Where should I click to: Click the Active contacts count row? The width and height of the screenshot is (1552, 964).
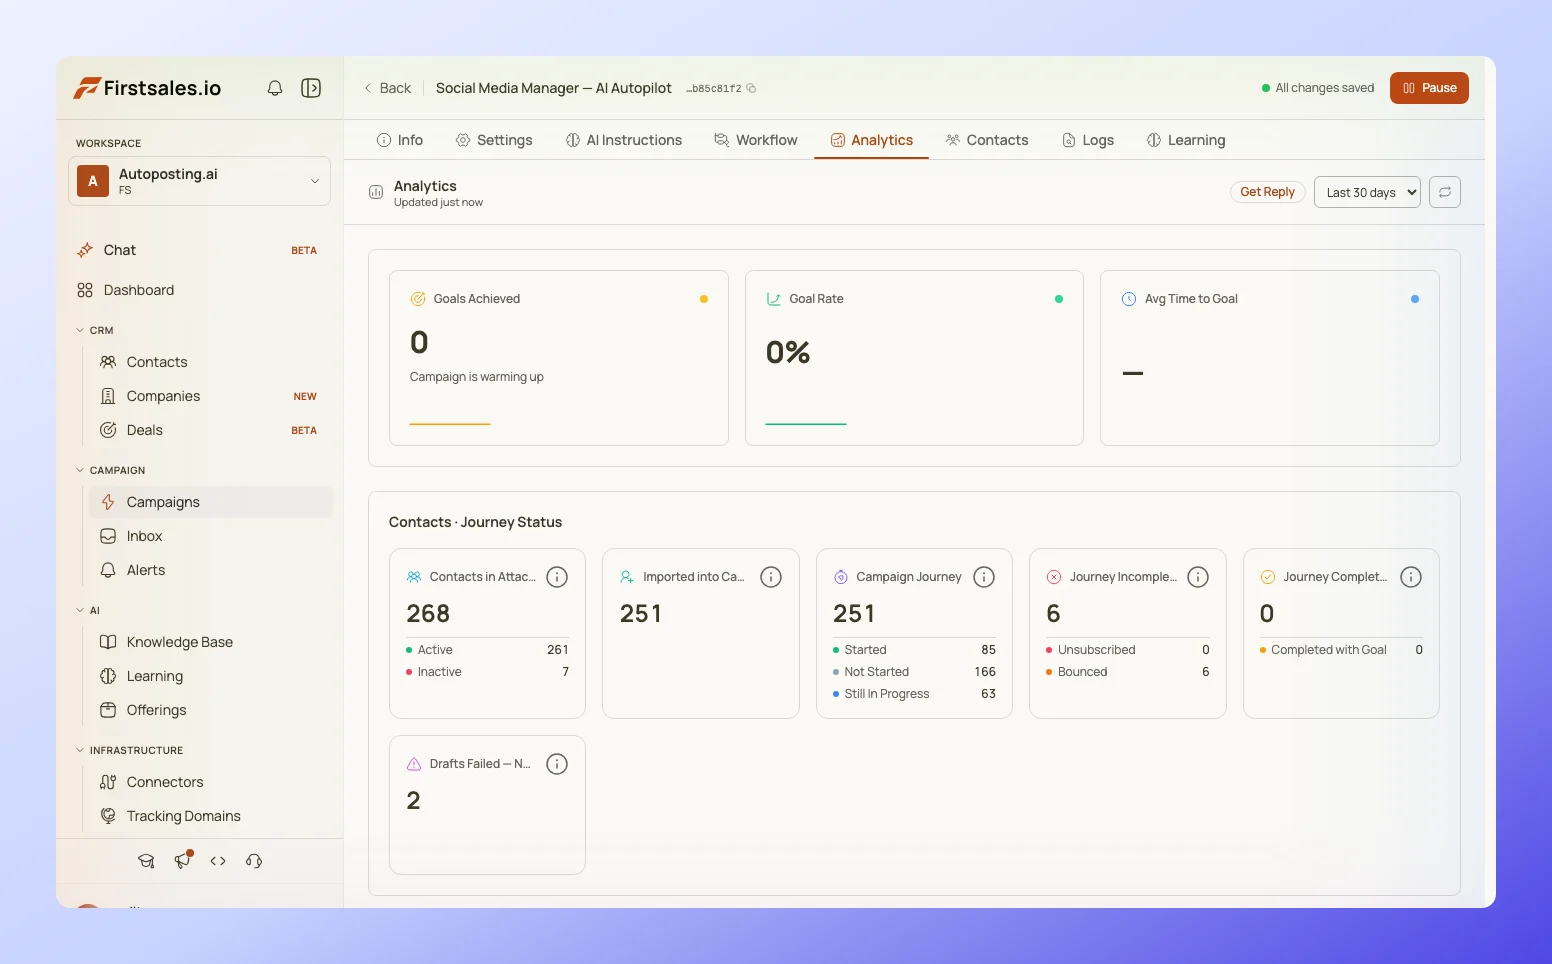(487, 650)
